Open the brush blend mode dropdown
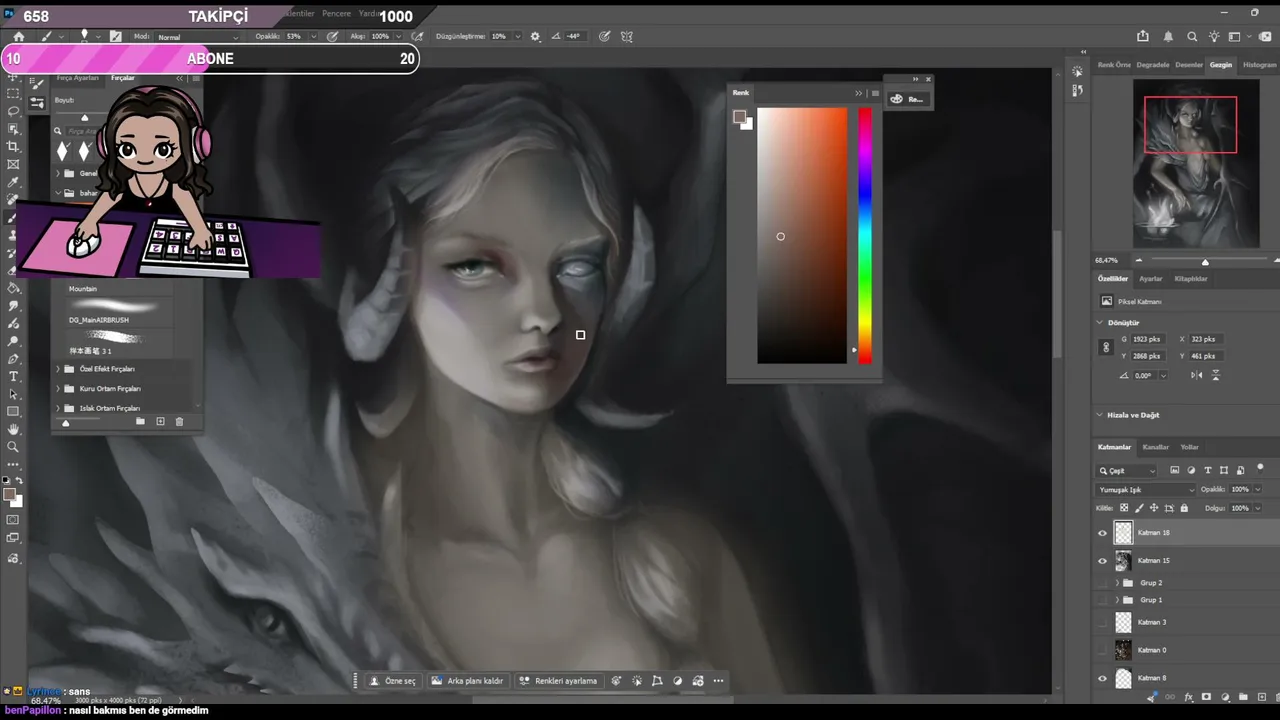 pos(198,37)
